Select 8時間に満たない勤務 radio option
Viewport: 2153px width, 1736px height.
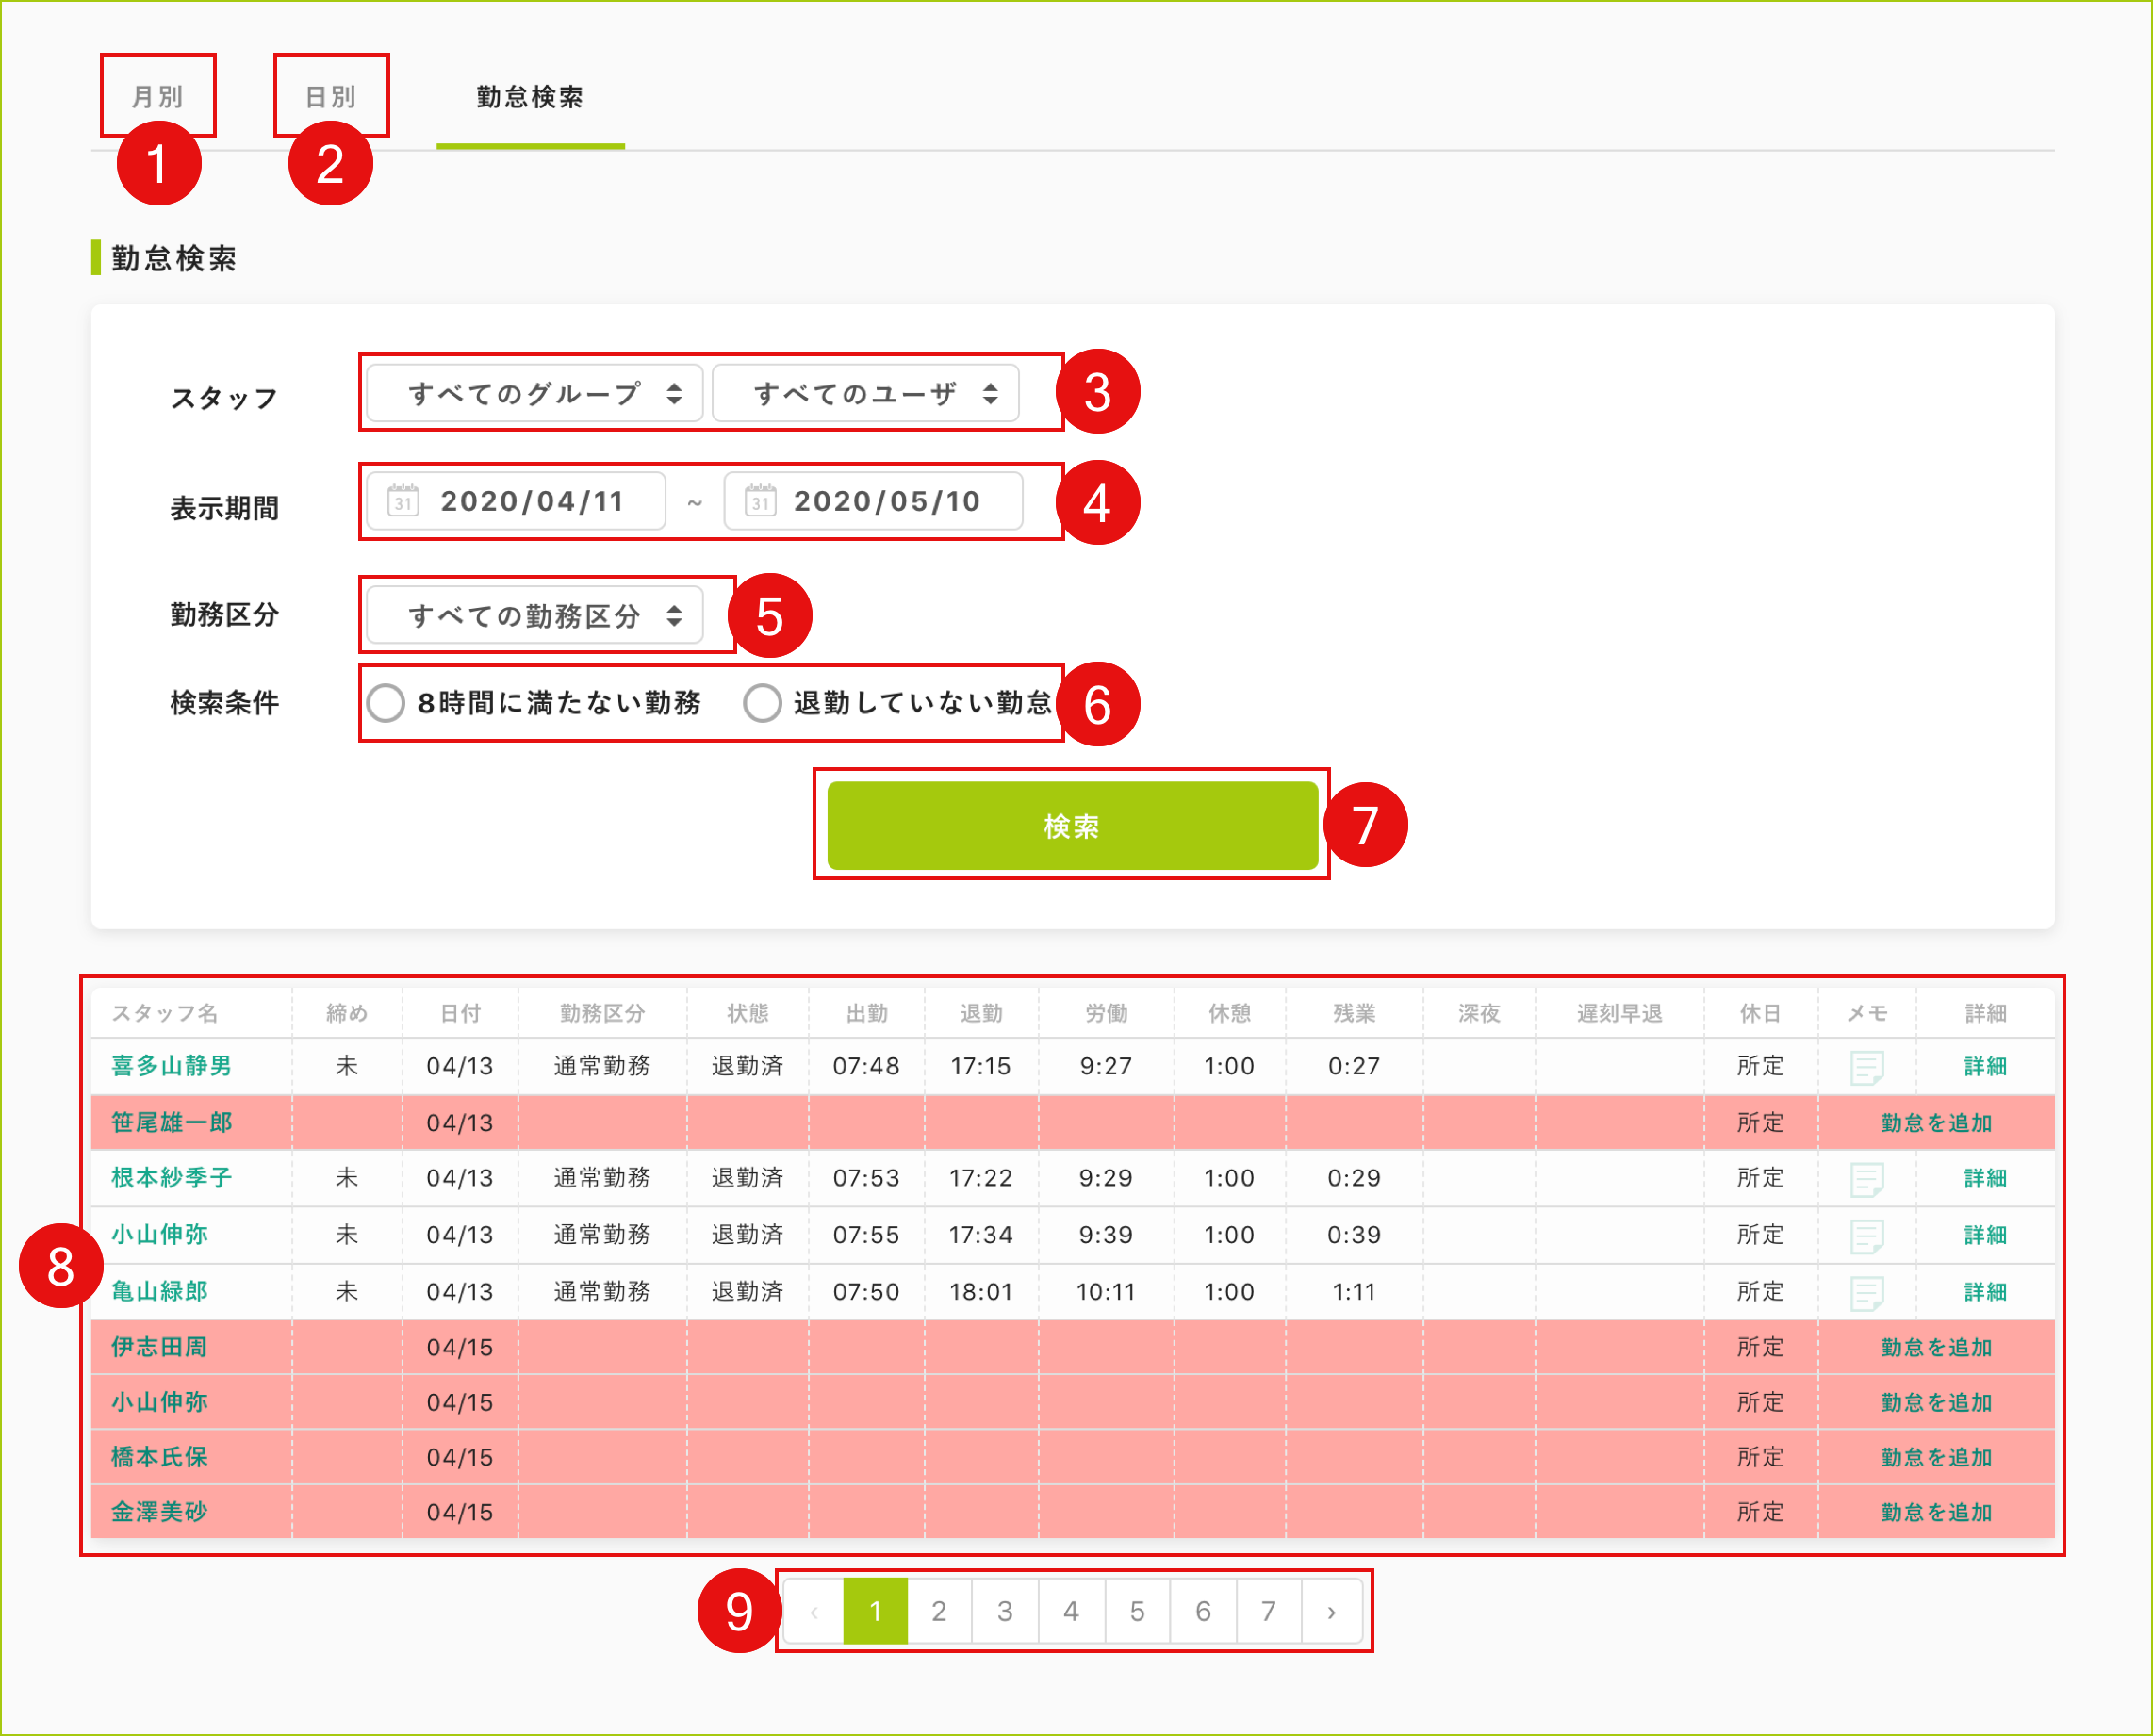[386, 703]
